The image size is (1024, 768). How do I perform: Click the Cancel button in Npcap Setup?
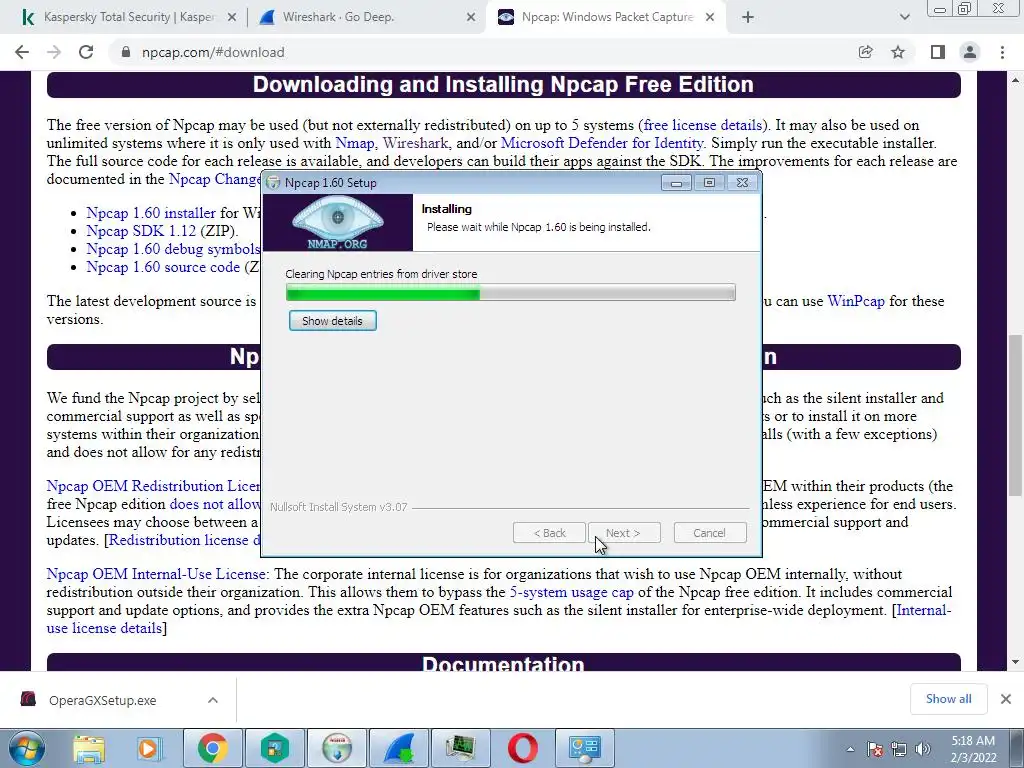(x=709, y=533)
